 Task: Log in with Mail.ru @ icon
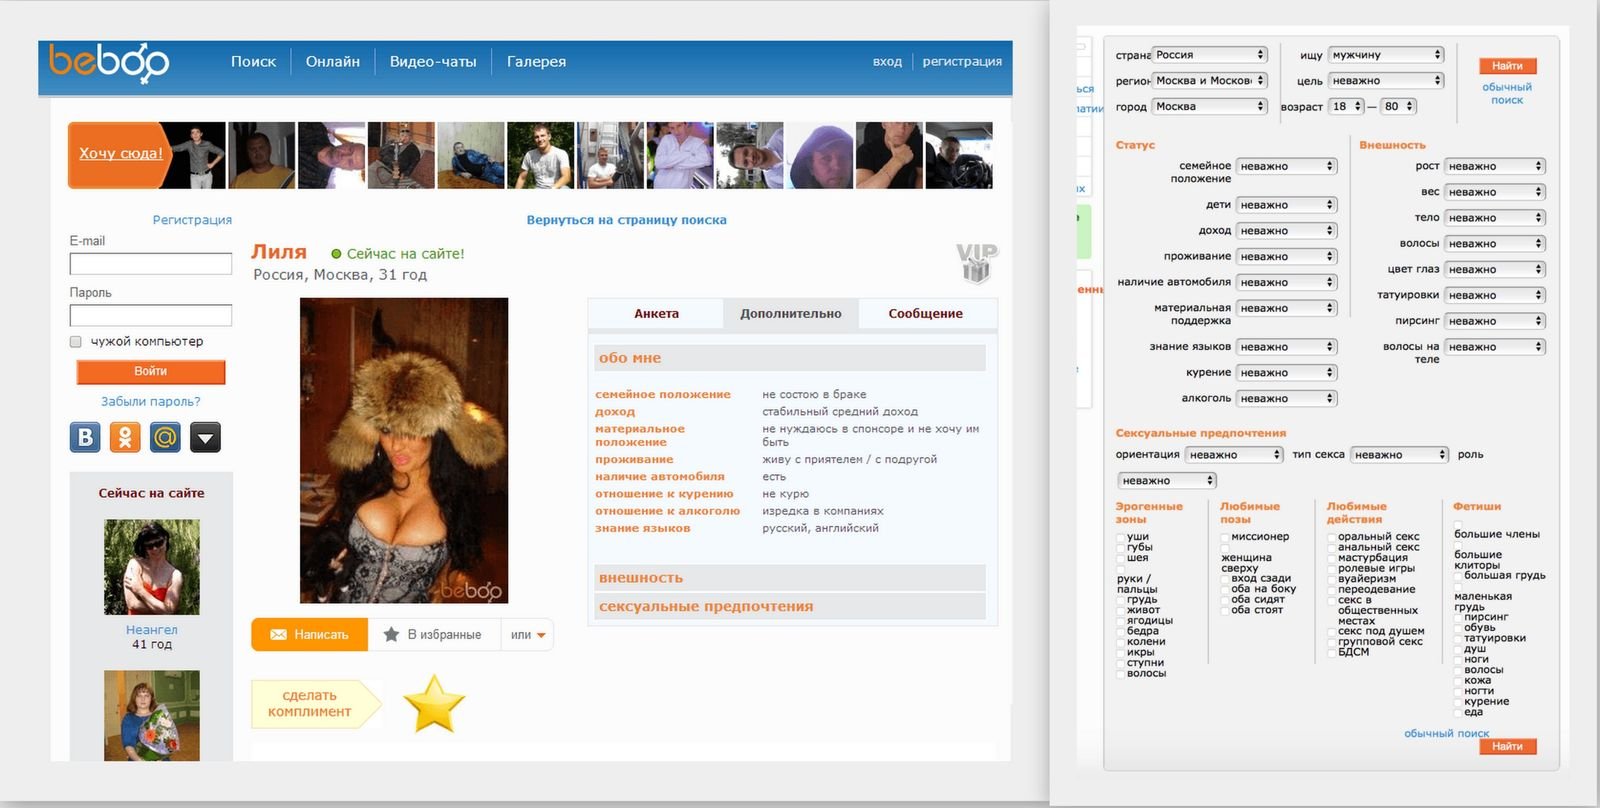[165, 437]
